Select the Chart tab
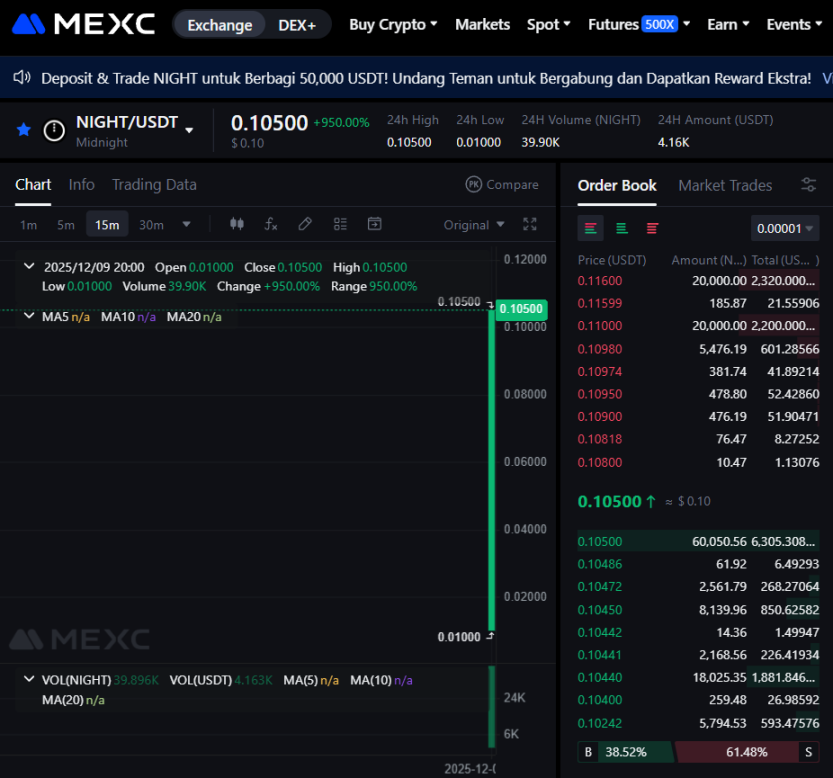Image resolution: width=833 pixels, height=778 pixels. pyautogui.click(x=33, y=184)
